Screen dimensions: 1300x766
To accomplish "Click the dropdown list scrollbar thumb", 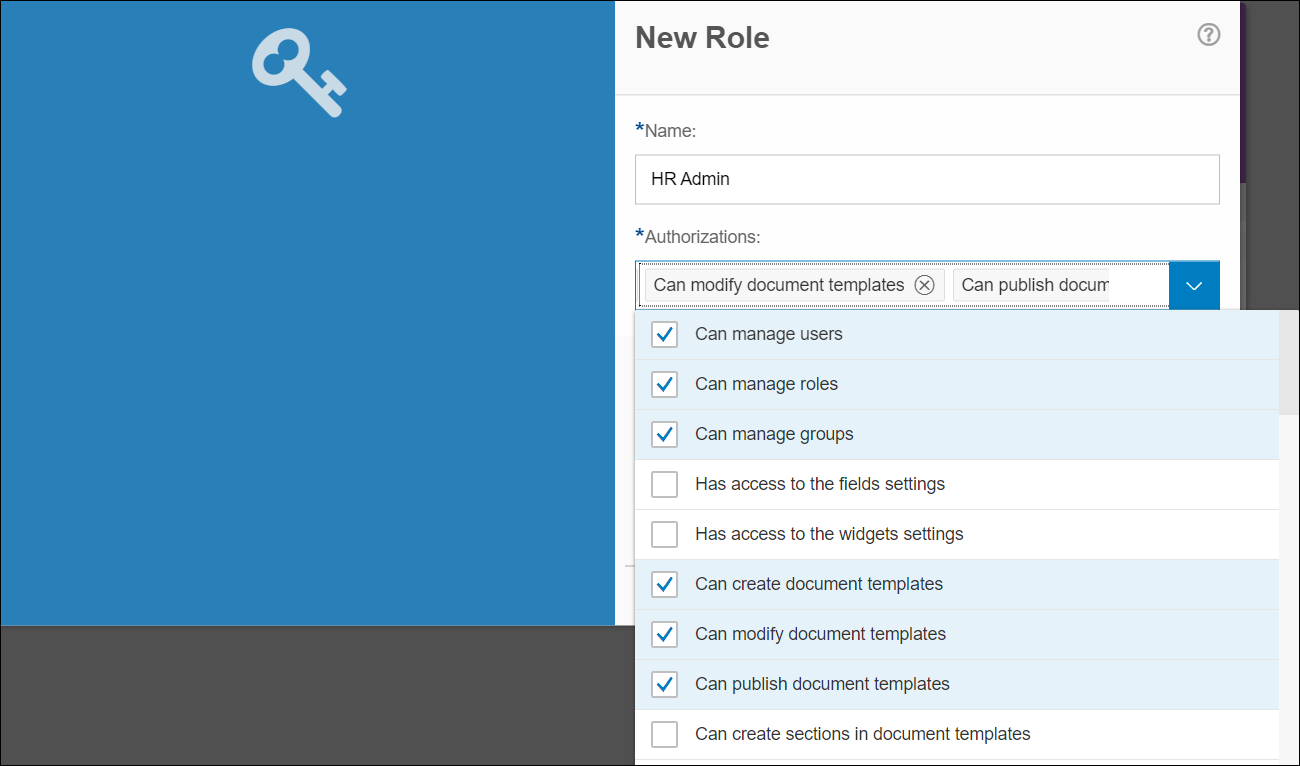I will pos(1288,361).
